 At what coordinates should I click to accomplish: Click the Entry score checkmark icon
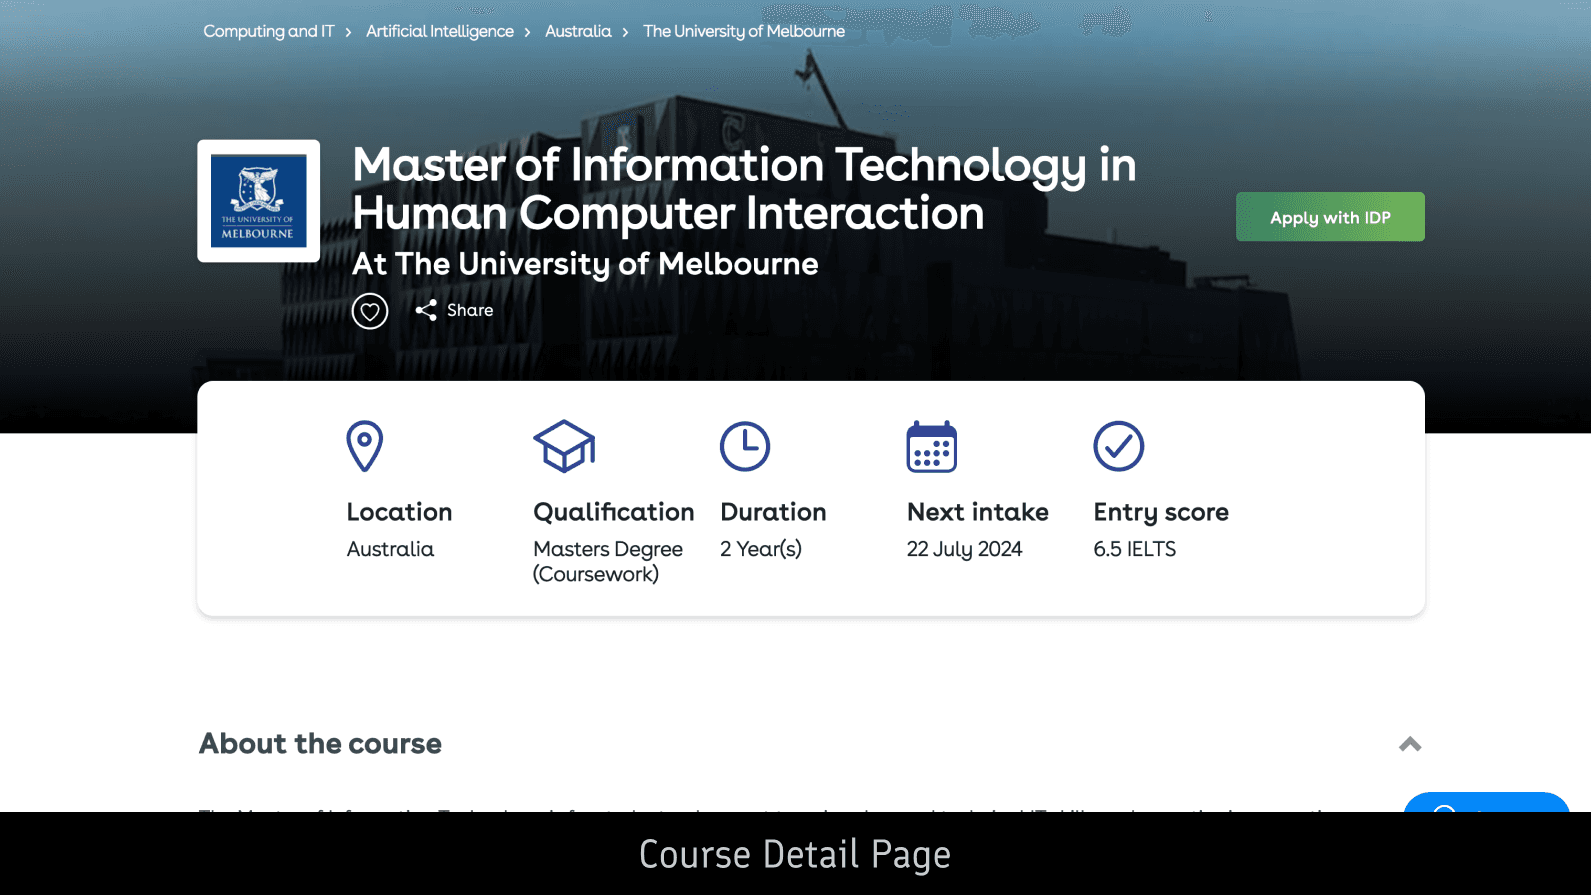(1119, 446)
